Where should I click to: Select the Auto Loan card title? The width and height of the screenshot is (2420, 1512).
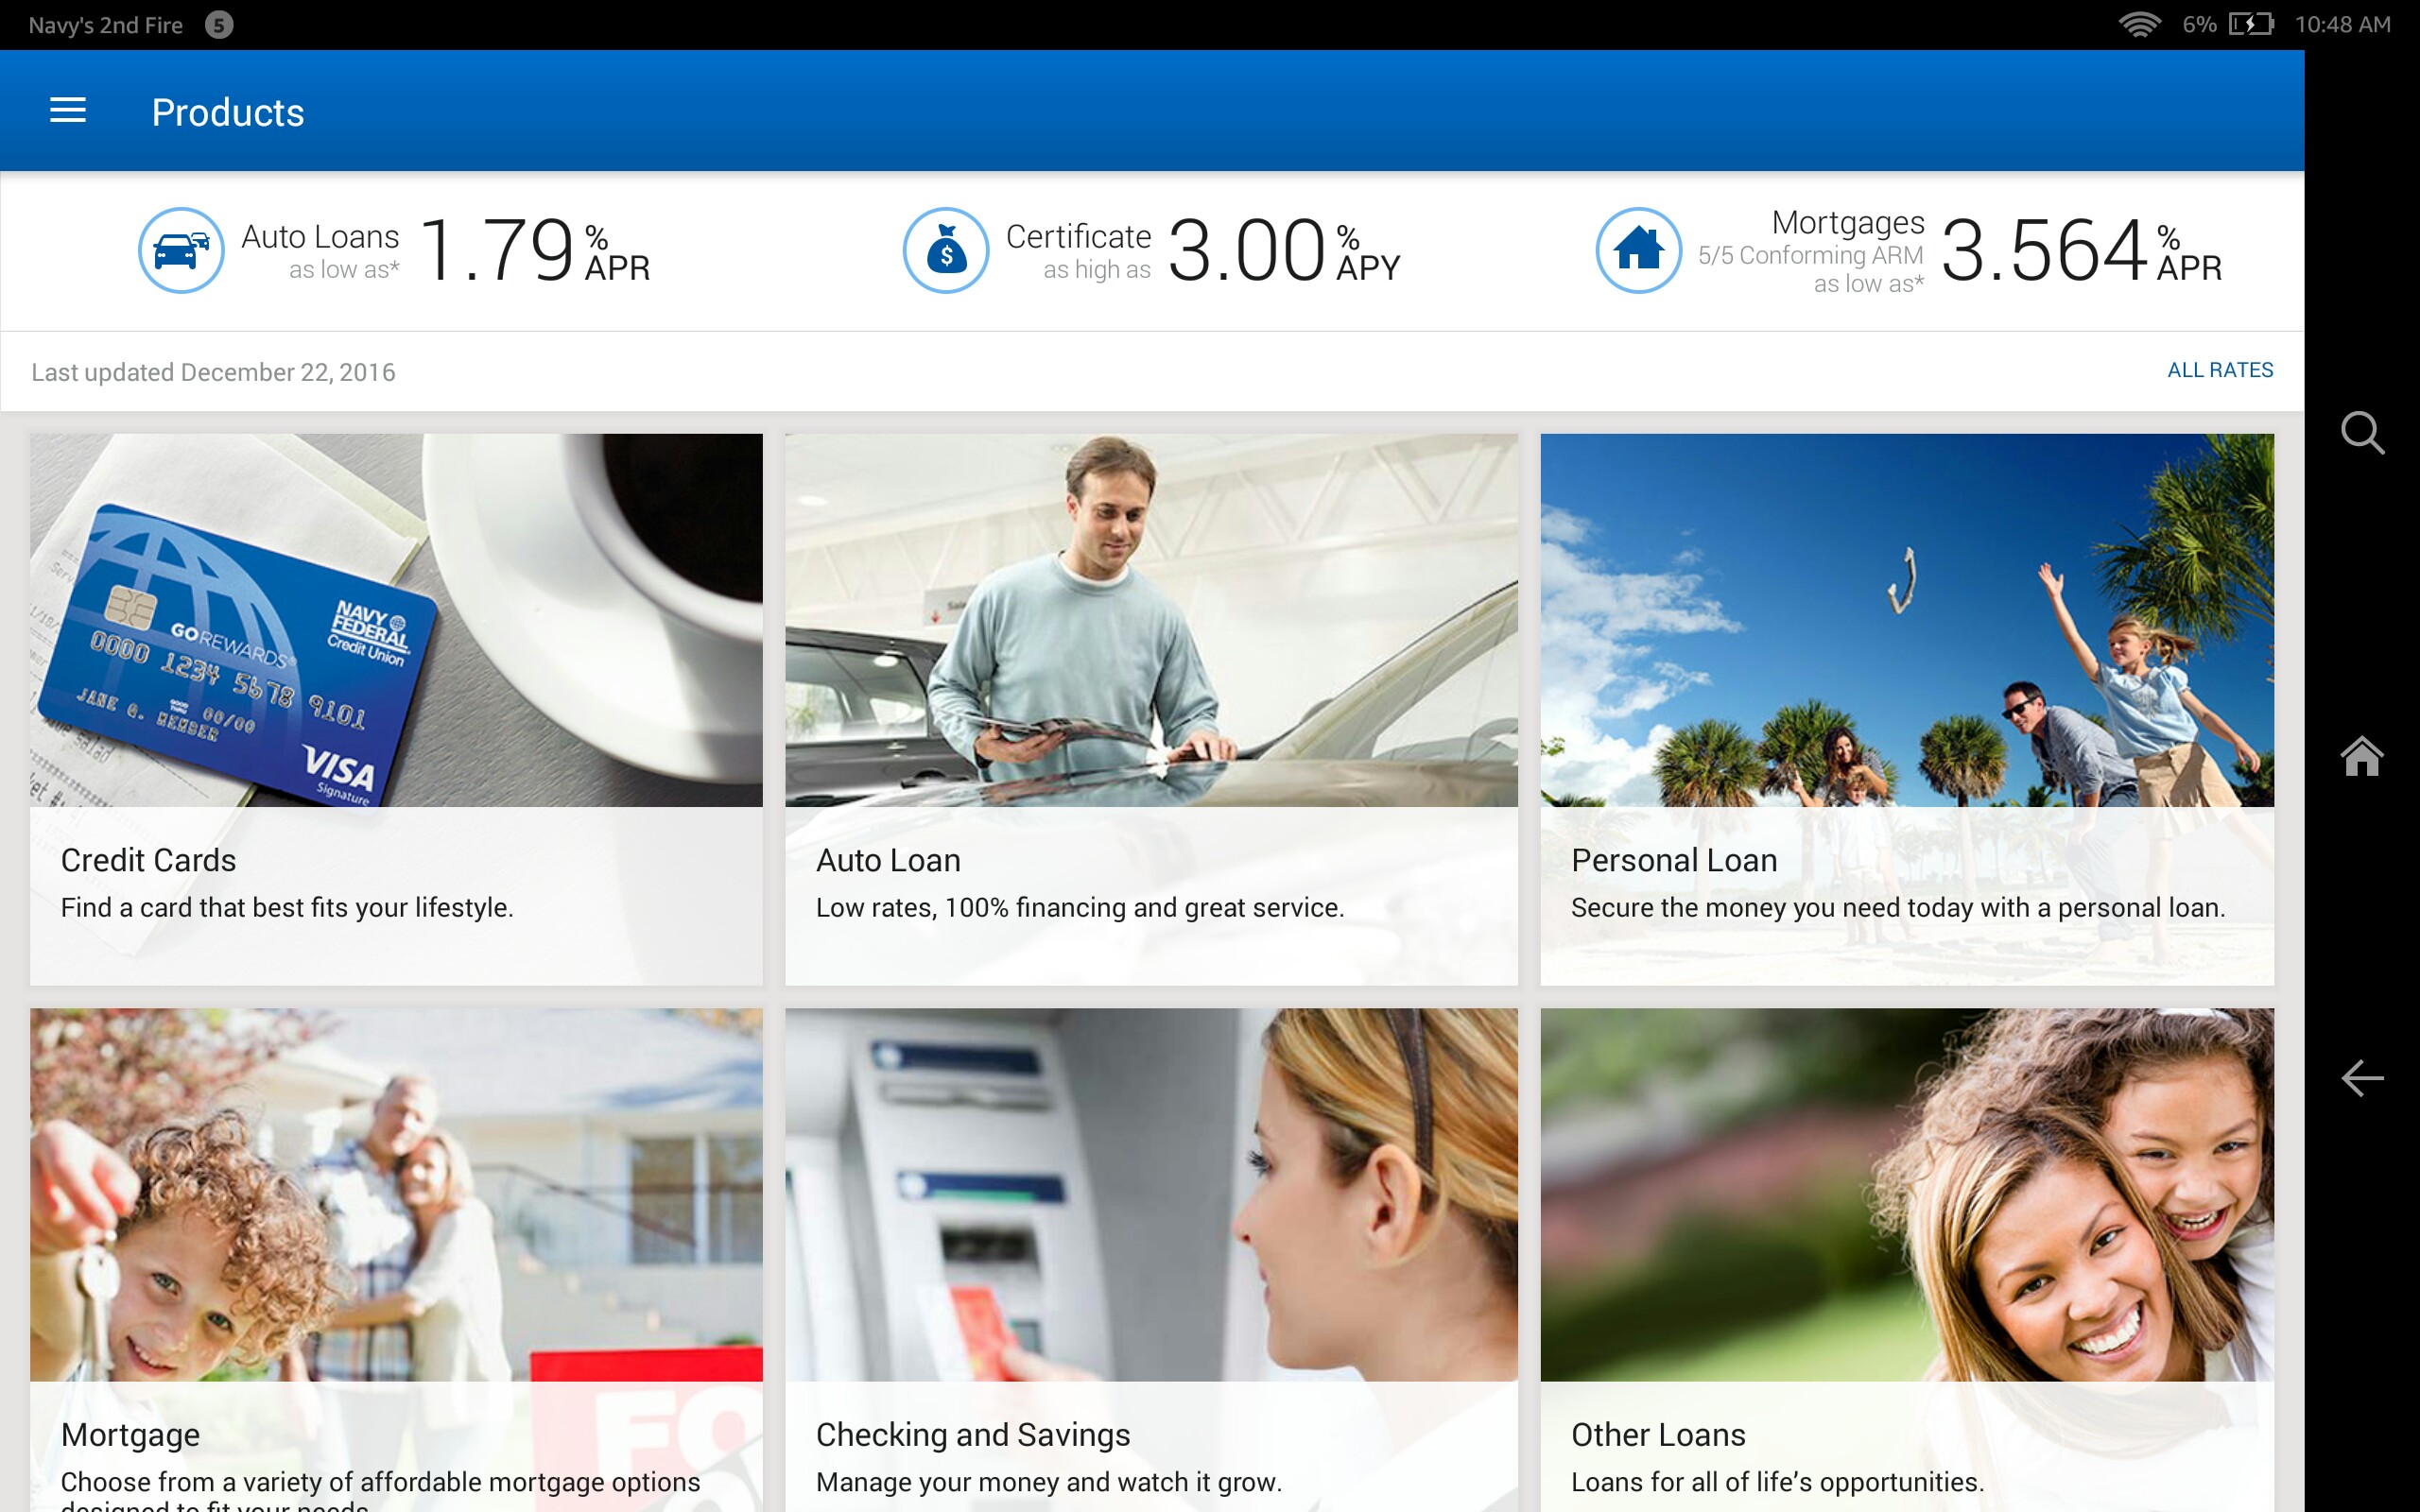point(888,860)
